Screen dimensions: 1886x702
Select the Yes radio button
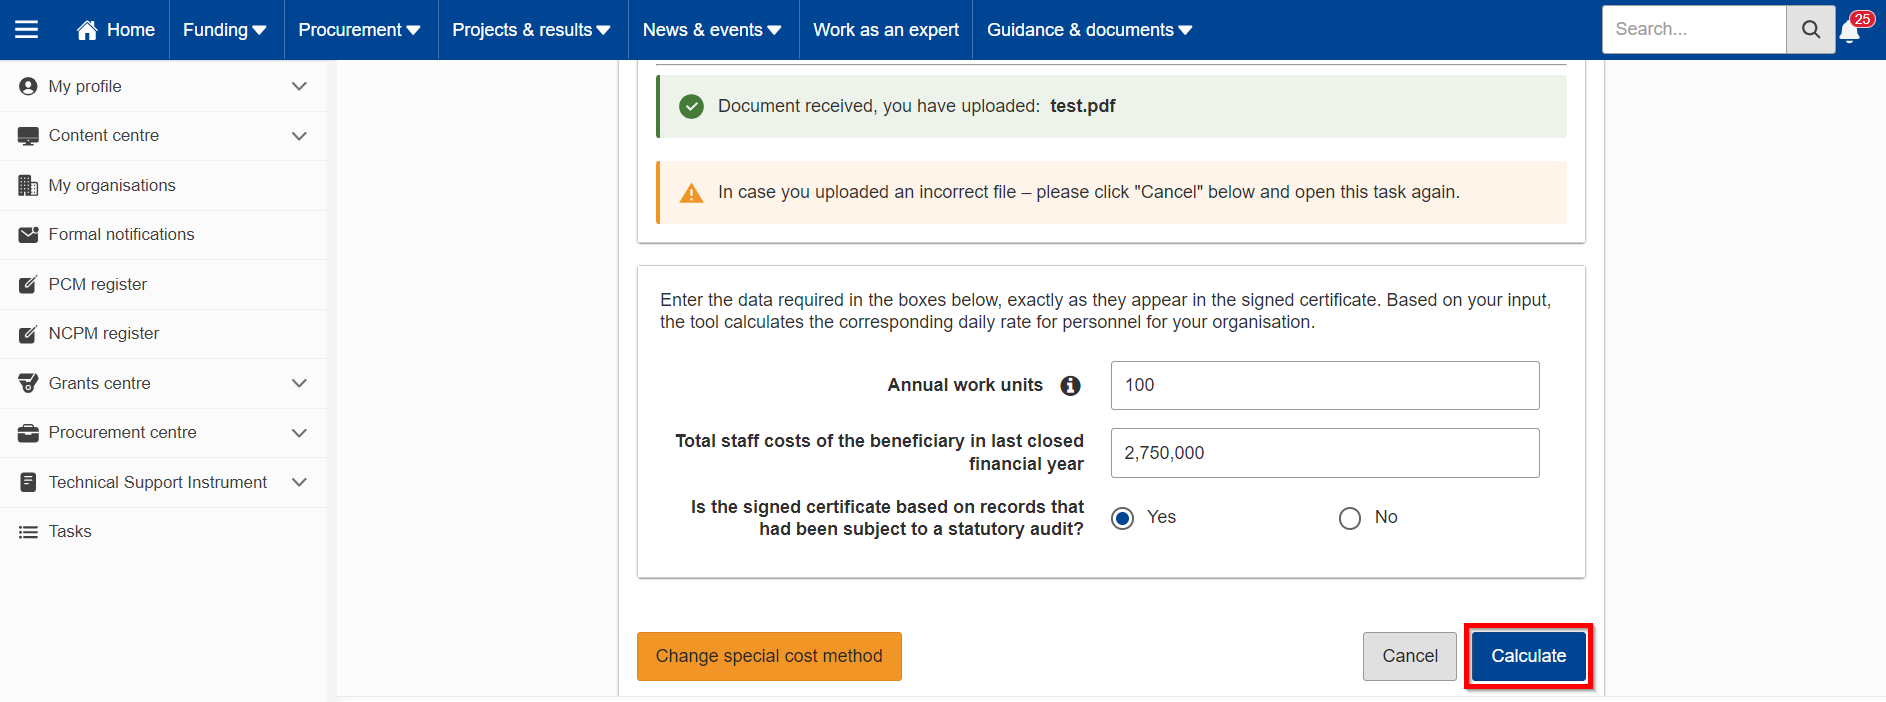click(x=1123, y=518)
